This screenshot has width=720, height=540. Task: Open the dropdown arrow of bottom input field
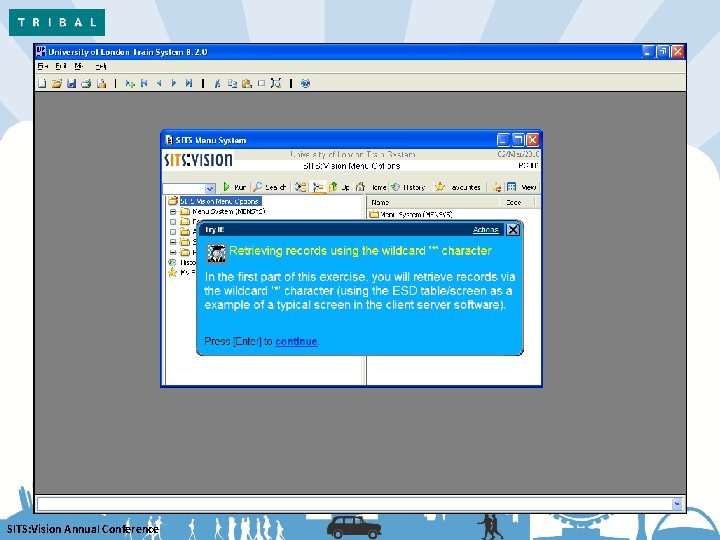point(677,504)
